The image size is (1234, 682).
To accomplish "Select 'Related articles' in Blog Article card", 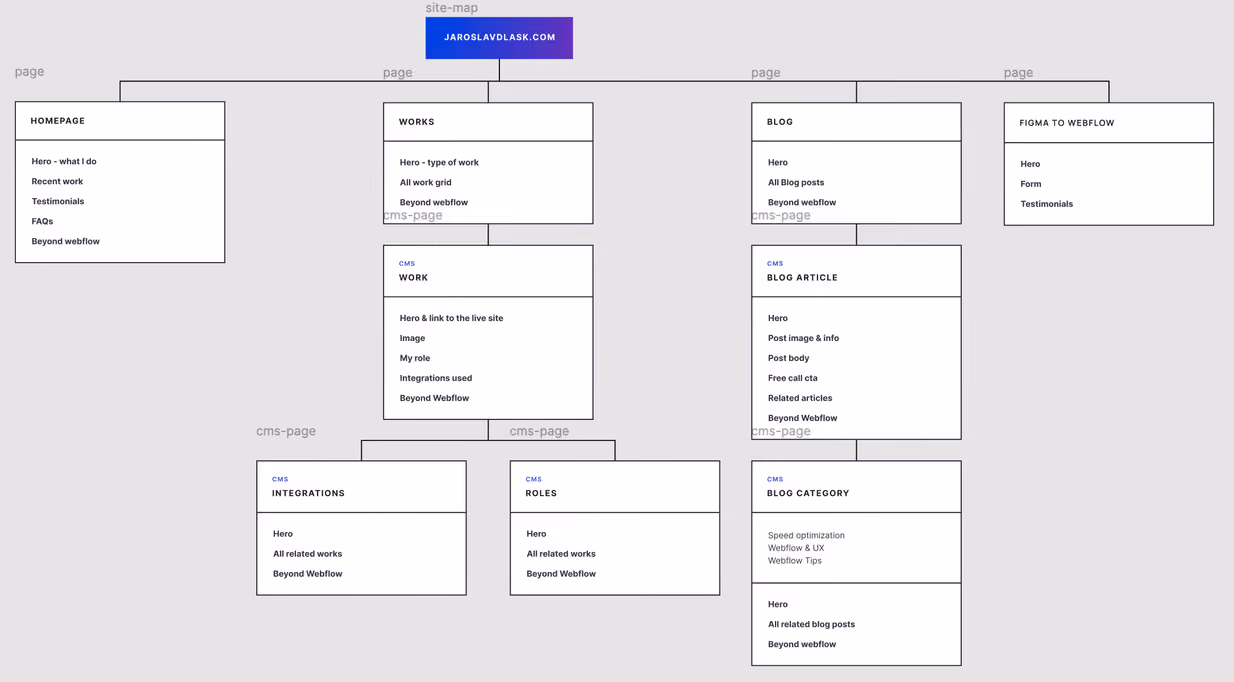I will 800,398.
